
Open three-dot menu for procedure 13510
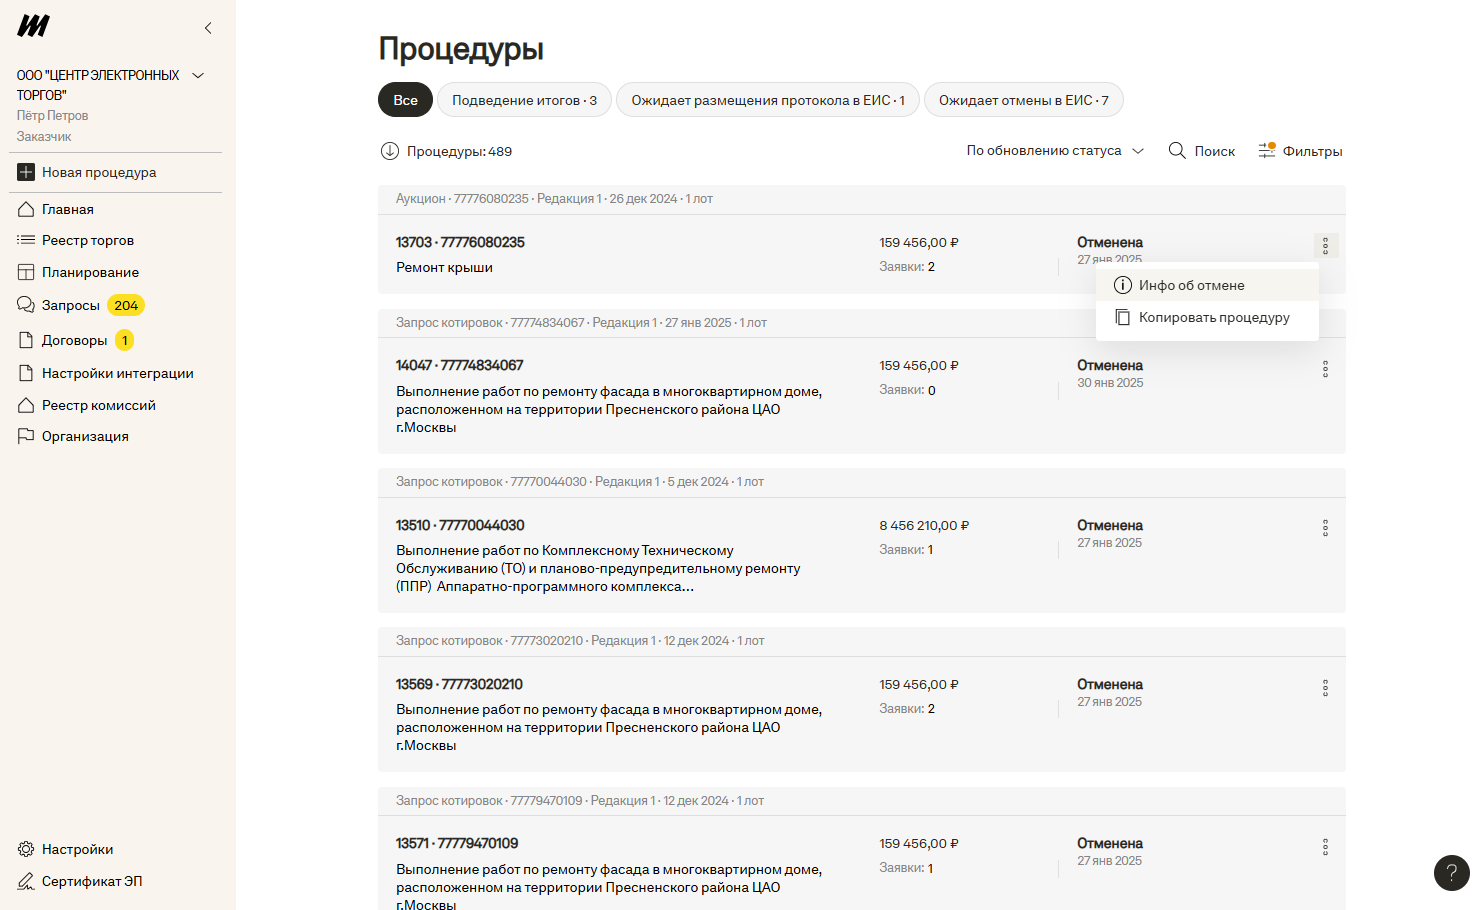(1325, 528)
